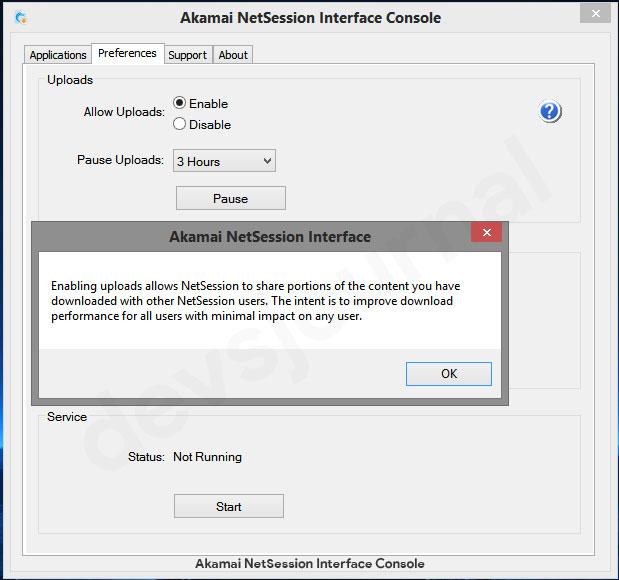Image resolution: width=619 pixels, height=580 pixels.
Task: Open the About tab
Action: 233,55
